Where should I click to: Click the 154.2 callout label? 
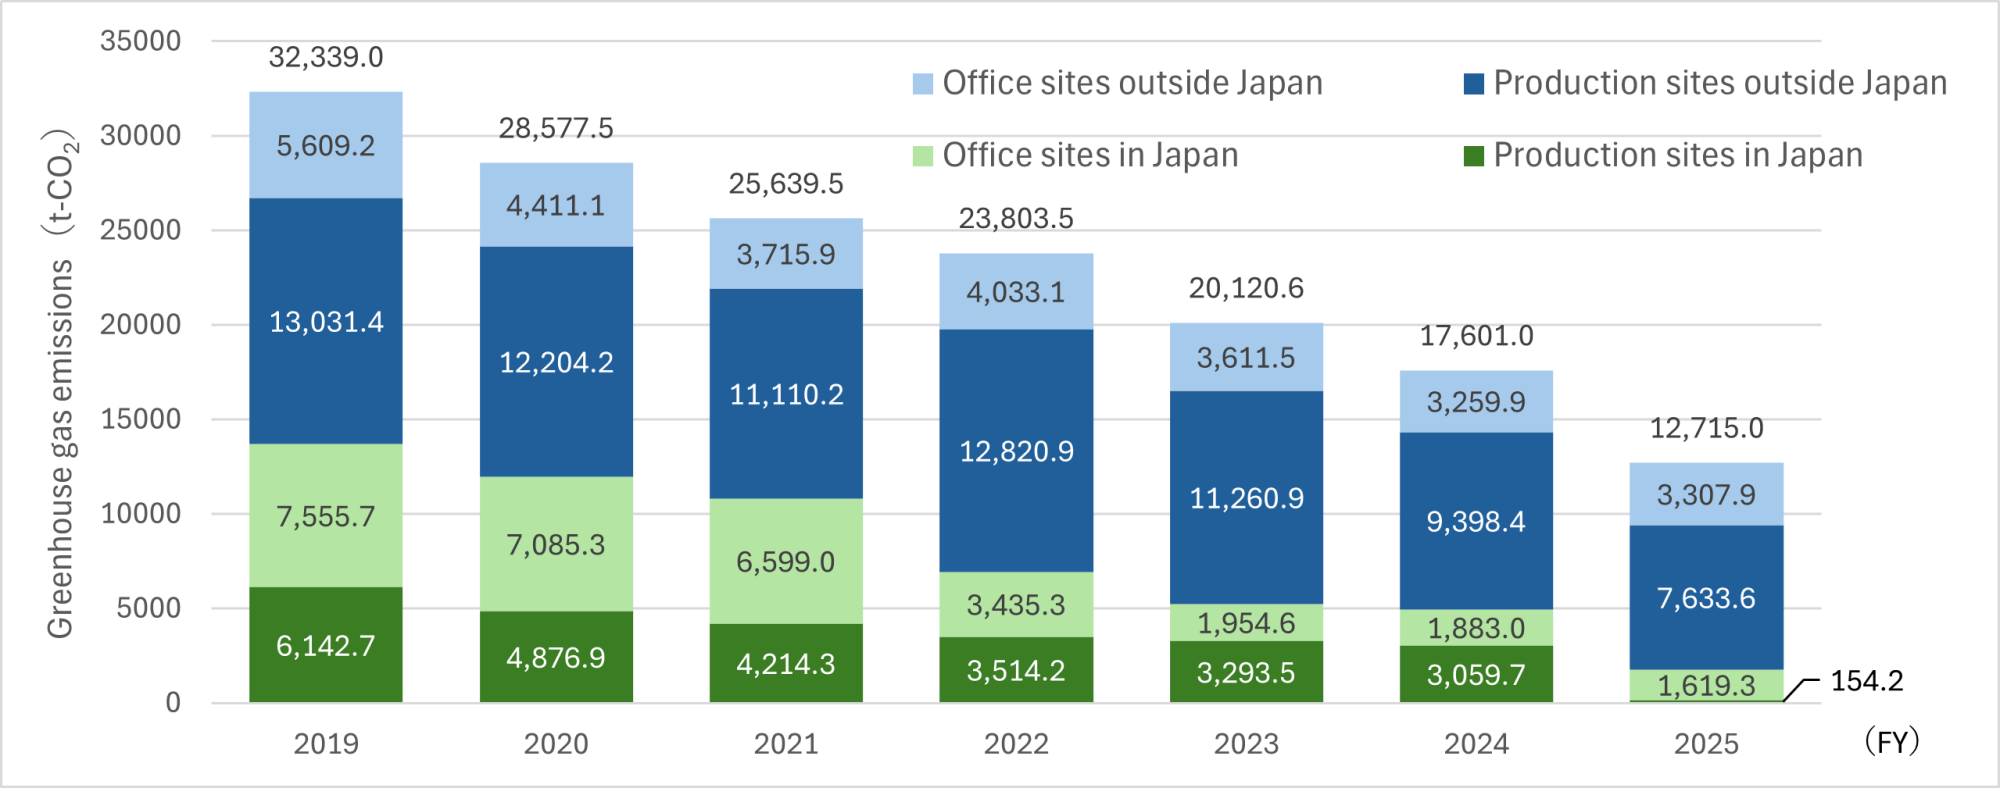coord(1866,681)
